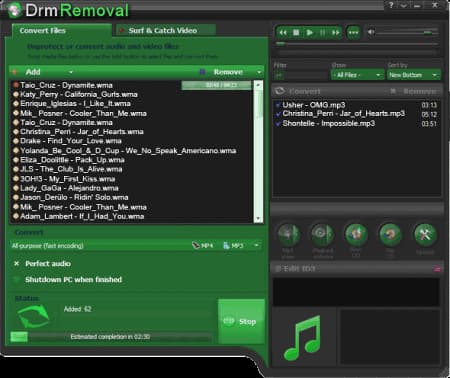Click the rewind playback button
Image resolution: width=450 pixels, height=378 pixels.
click(283, 33)
